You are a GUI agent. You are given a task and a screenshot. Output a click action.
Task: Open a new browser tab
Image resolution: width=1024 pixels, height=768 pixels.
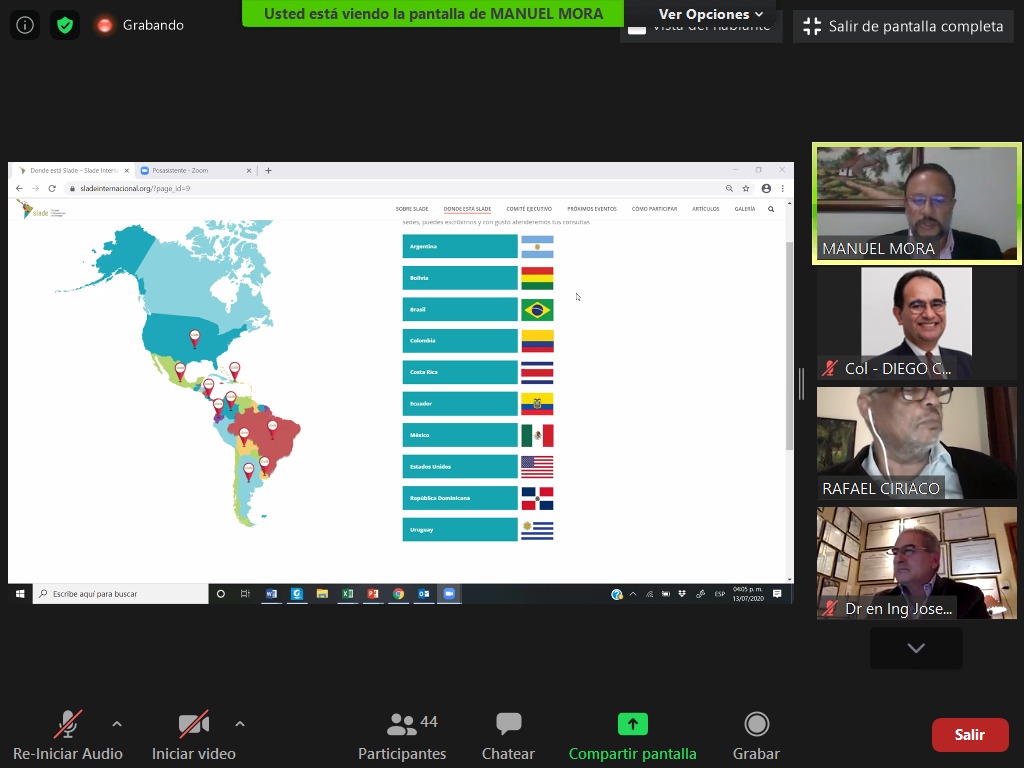click(x=268, y=170)
